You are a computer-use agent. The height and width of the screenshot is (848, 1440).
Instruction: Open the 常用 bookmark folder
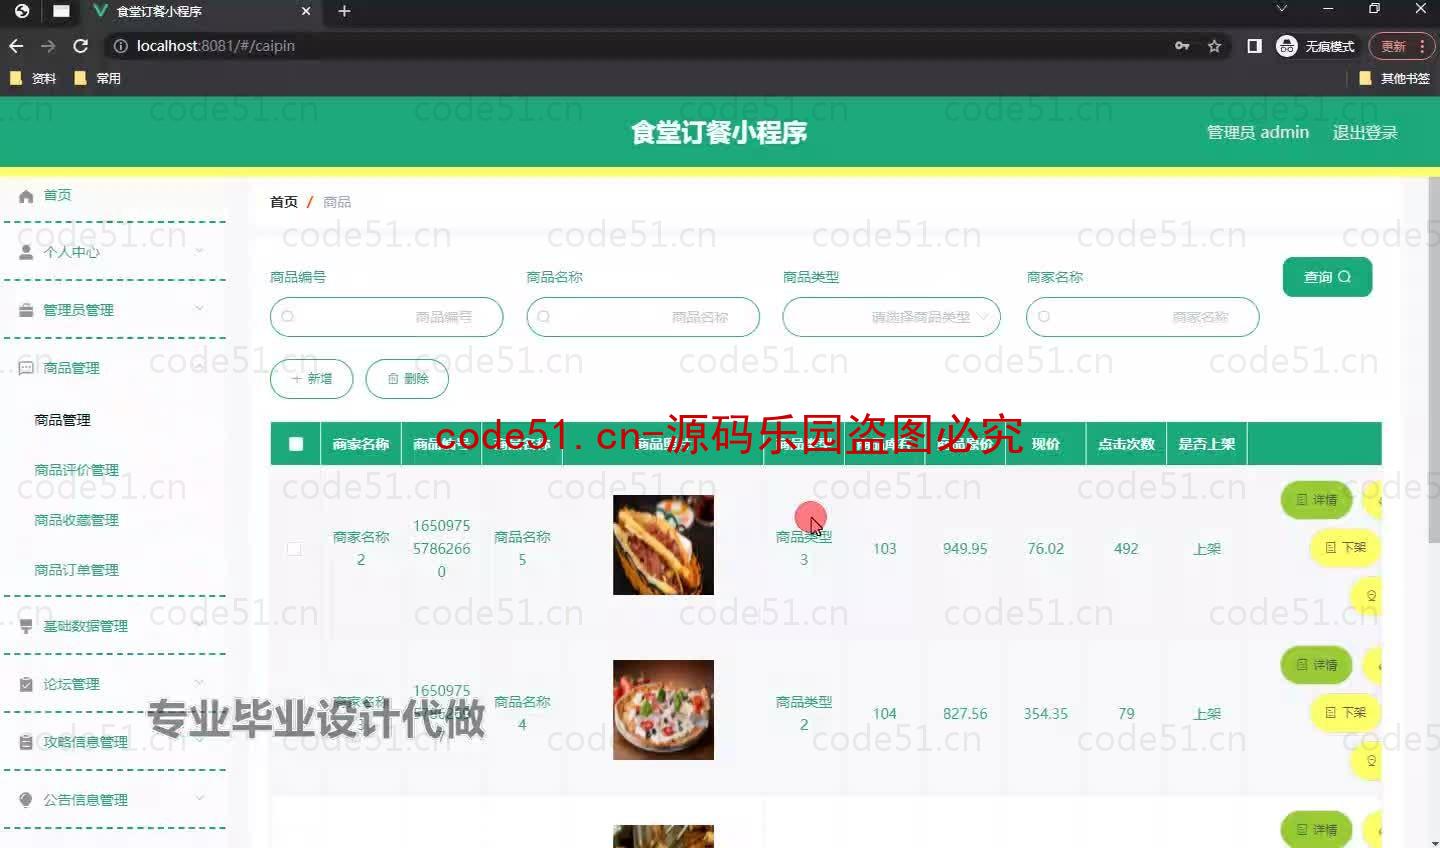pos(97,78)
